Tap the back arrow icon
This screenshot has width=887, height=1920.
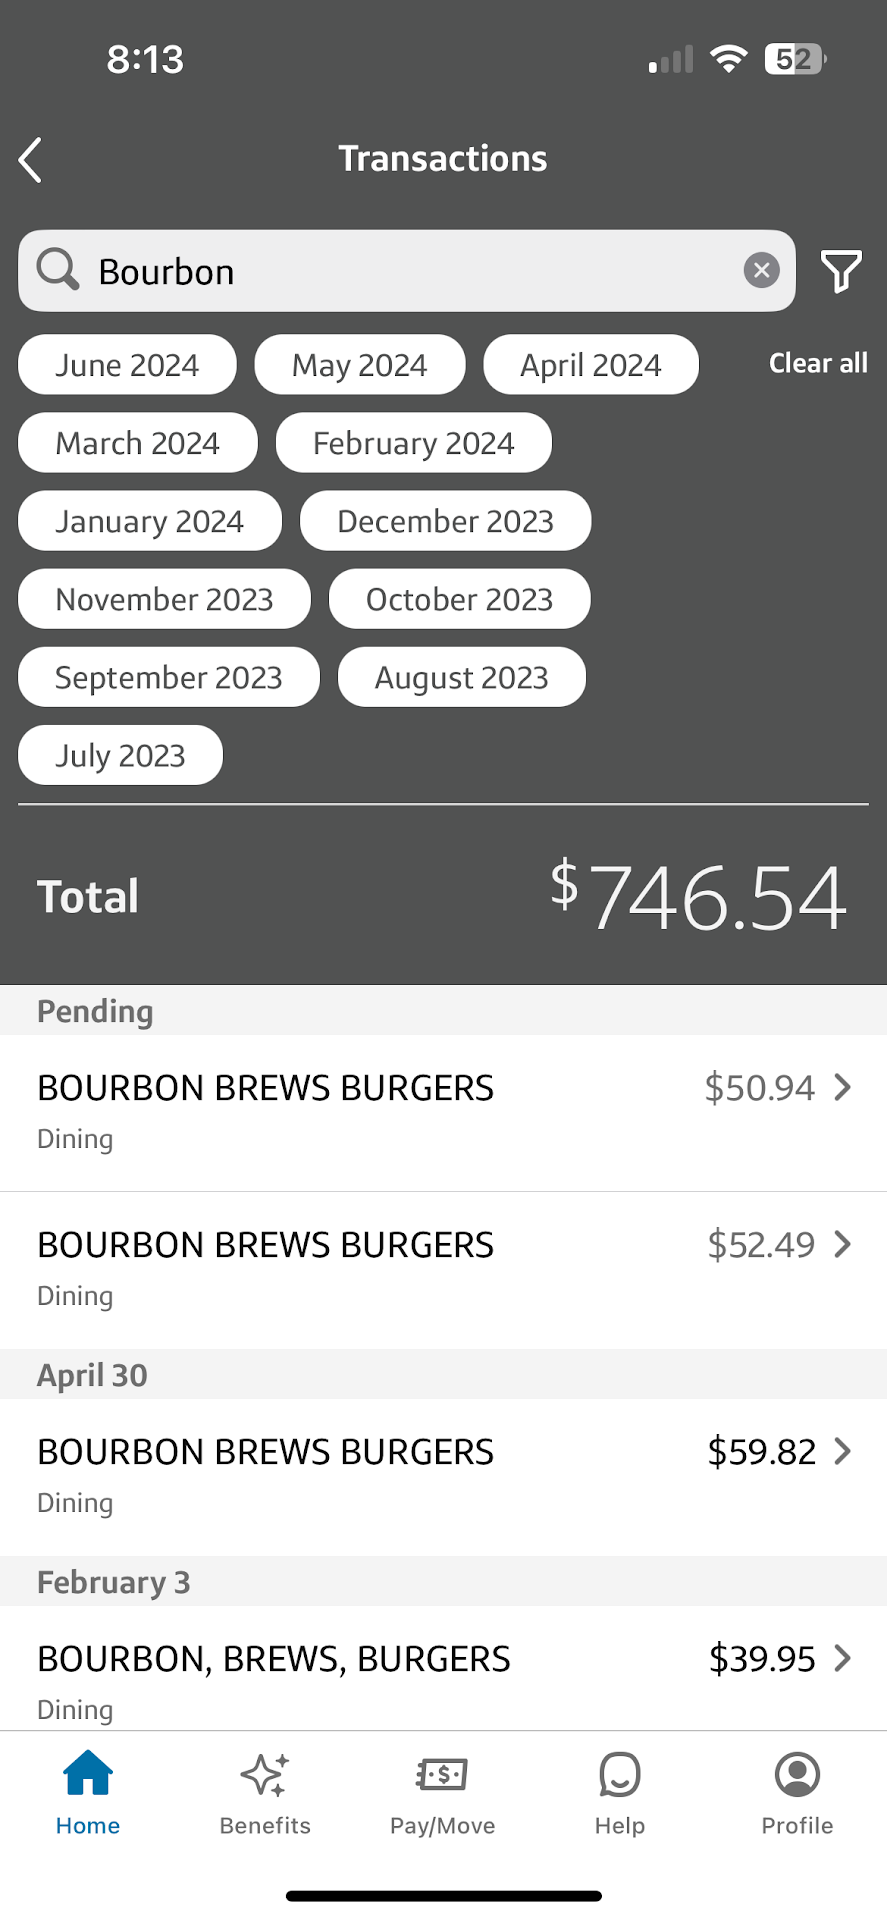tap(32, 160)
